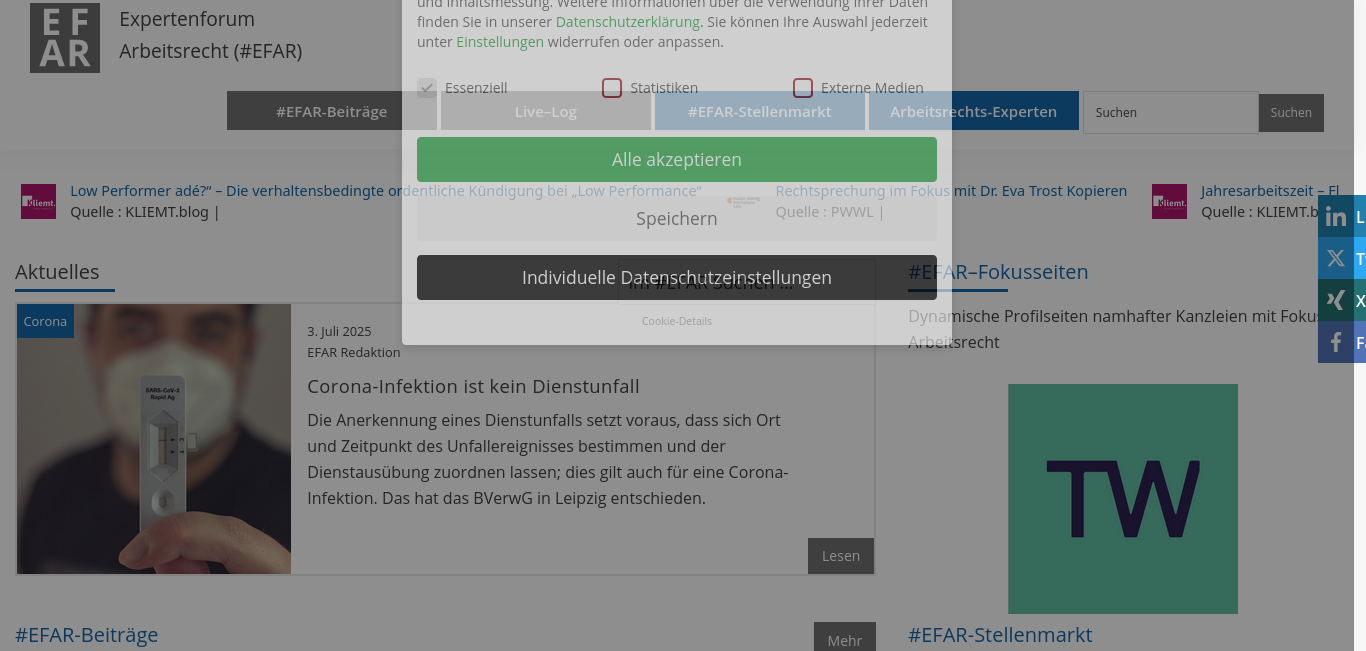This screenshot has height=651, width=1366.
Task: Click the source line Quelle : PWWL
Action: [x=830, y=212]
